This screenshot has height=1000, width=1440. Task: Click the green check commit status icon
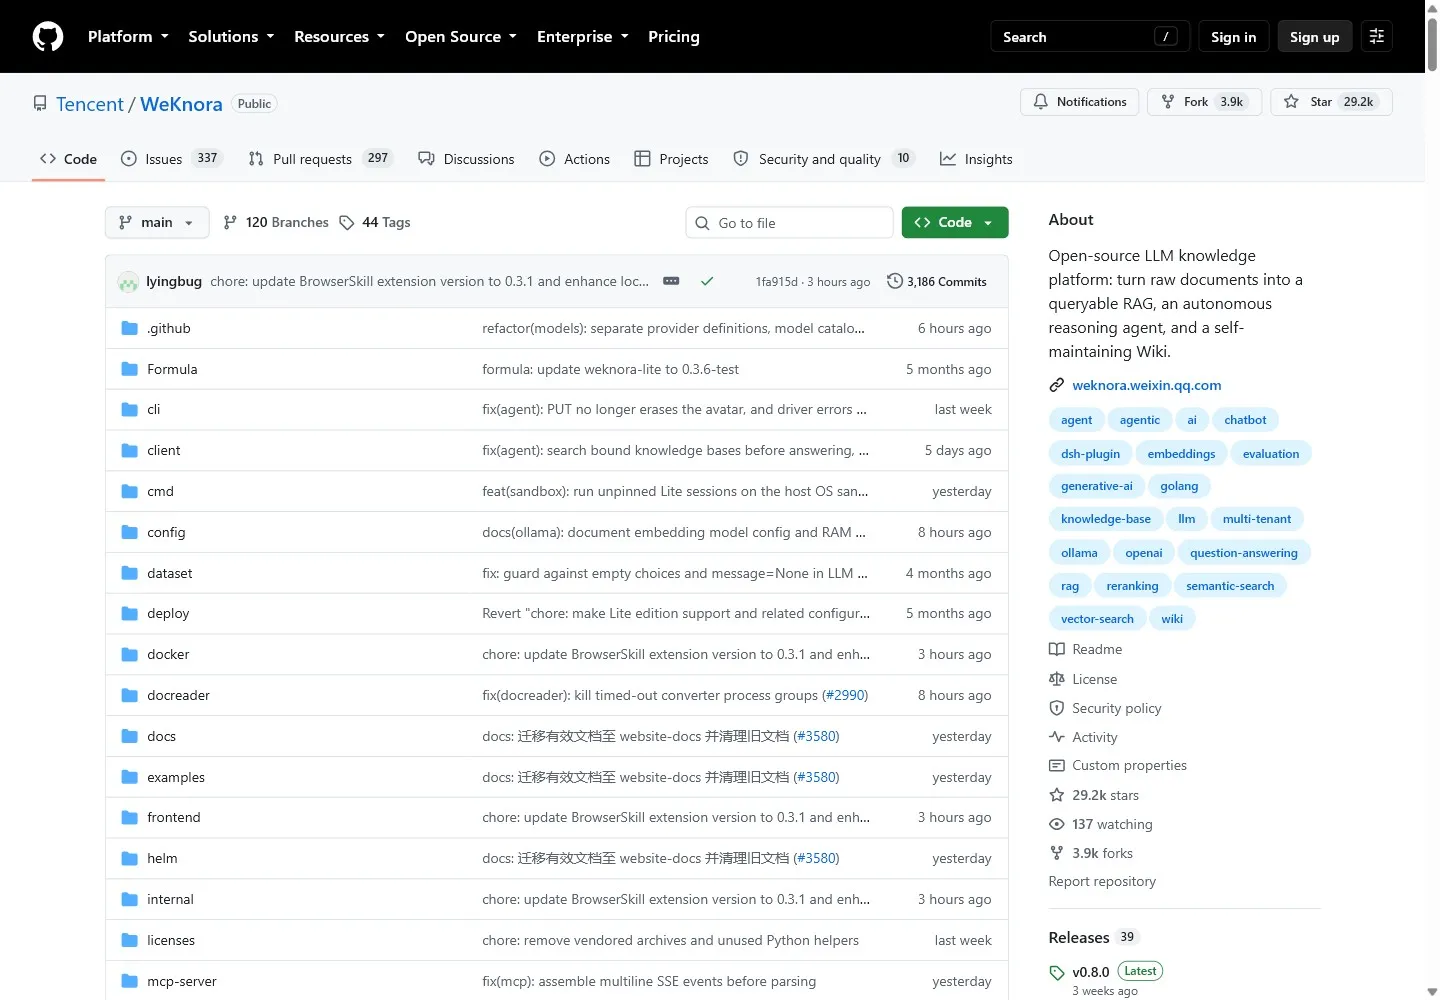click(x=707, y=282)
